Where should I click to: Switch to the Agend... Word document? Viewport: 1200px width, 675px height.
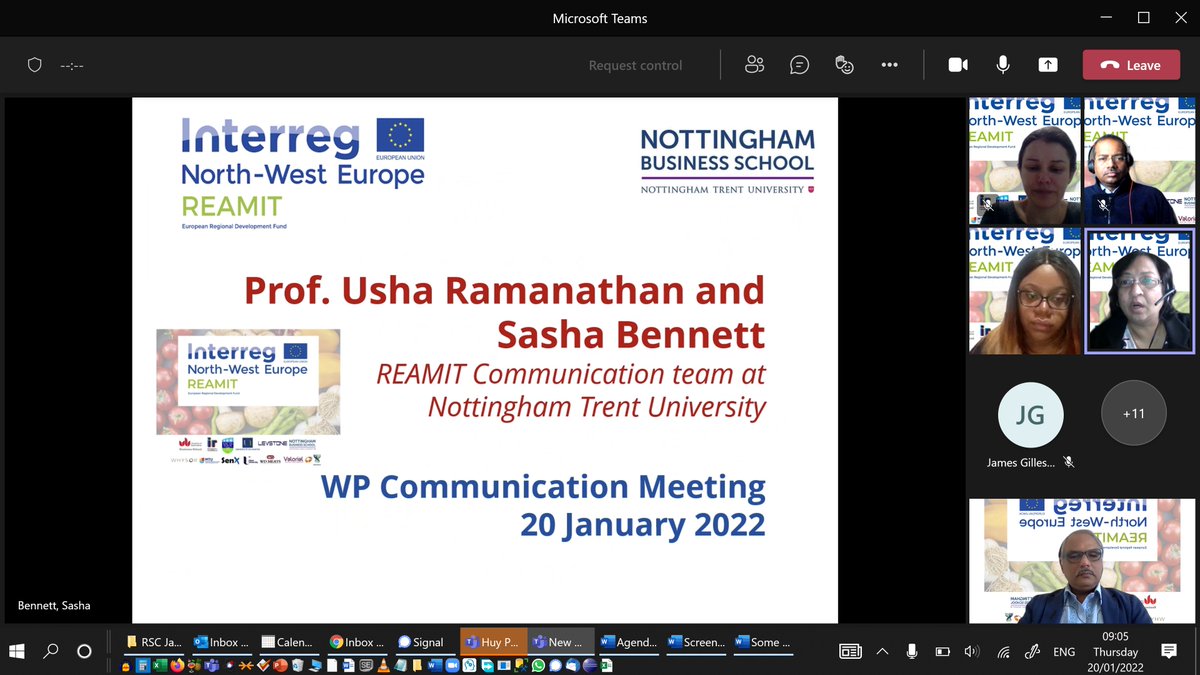630,641
